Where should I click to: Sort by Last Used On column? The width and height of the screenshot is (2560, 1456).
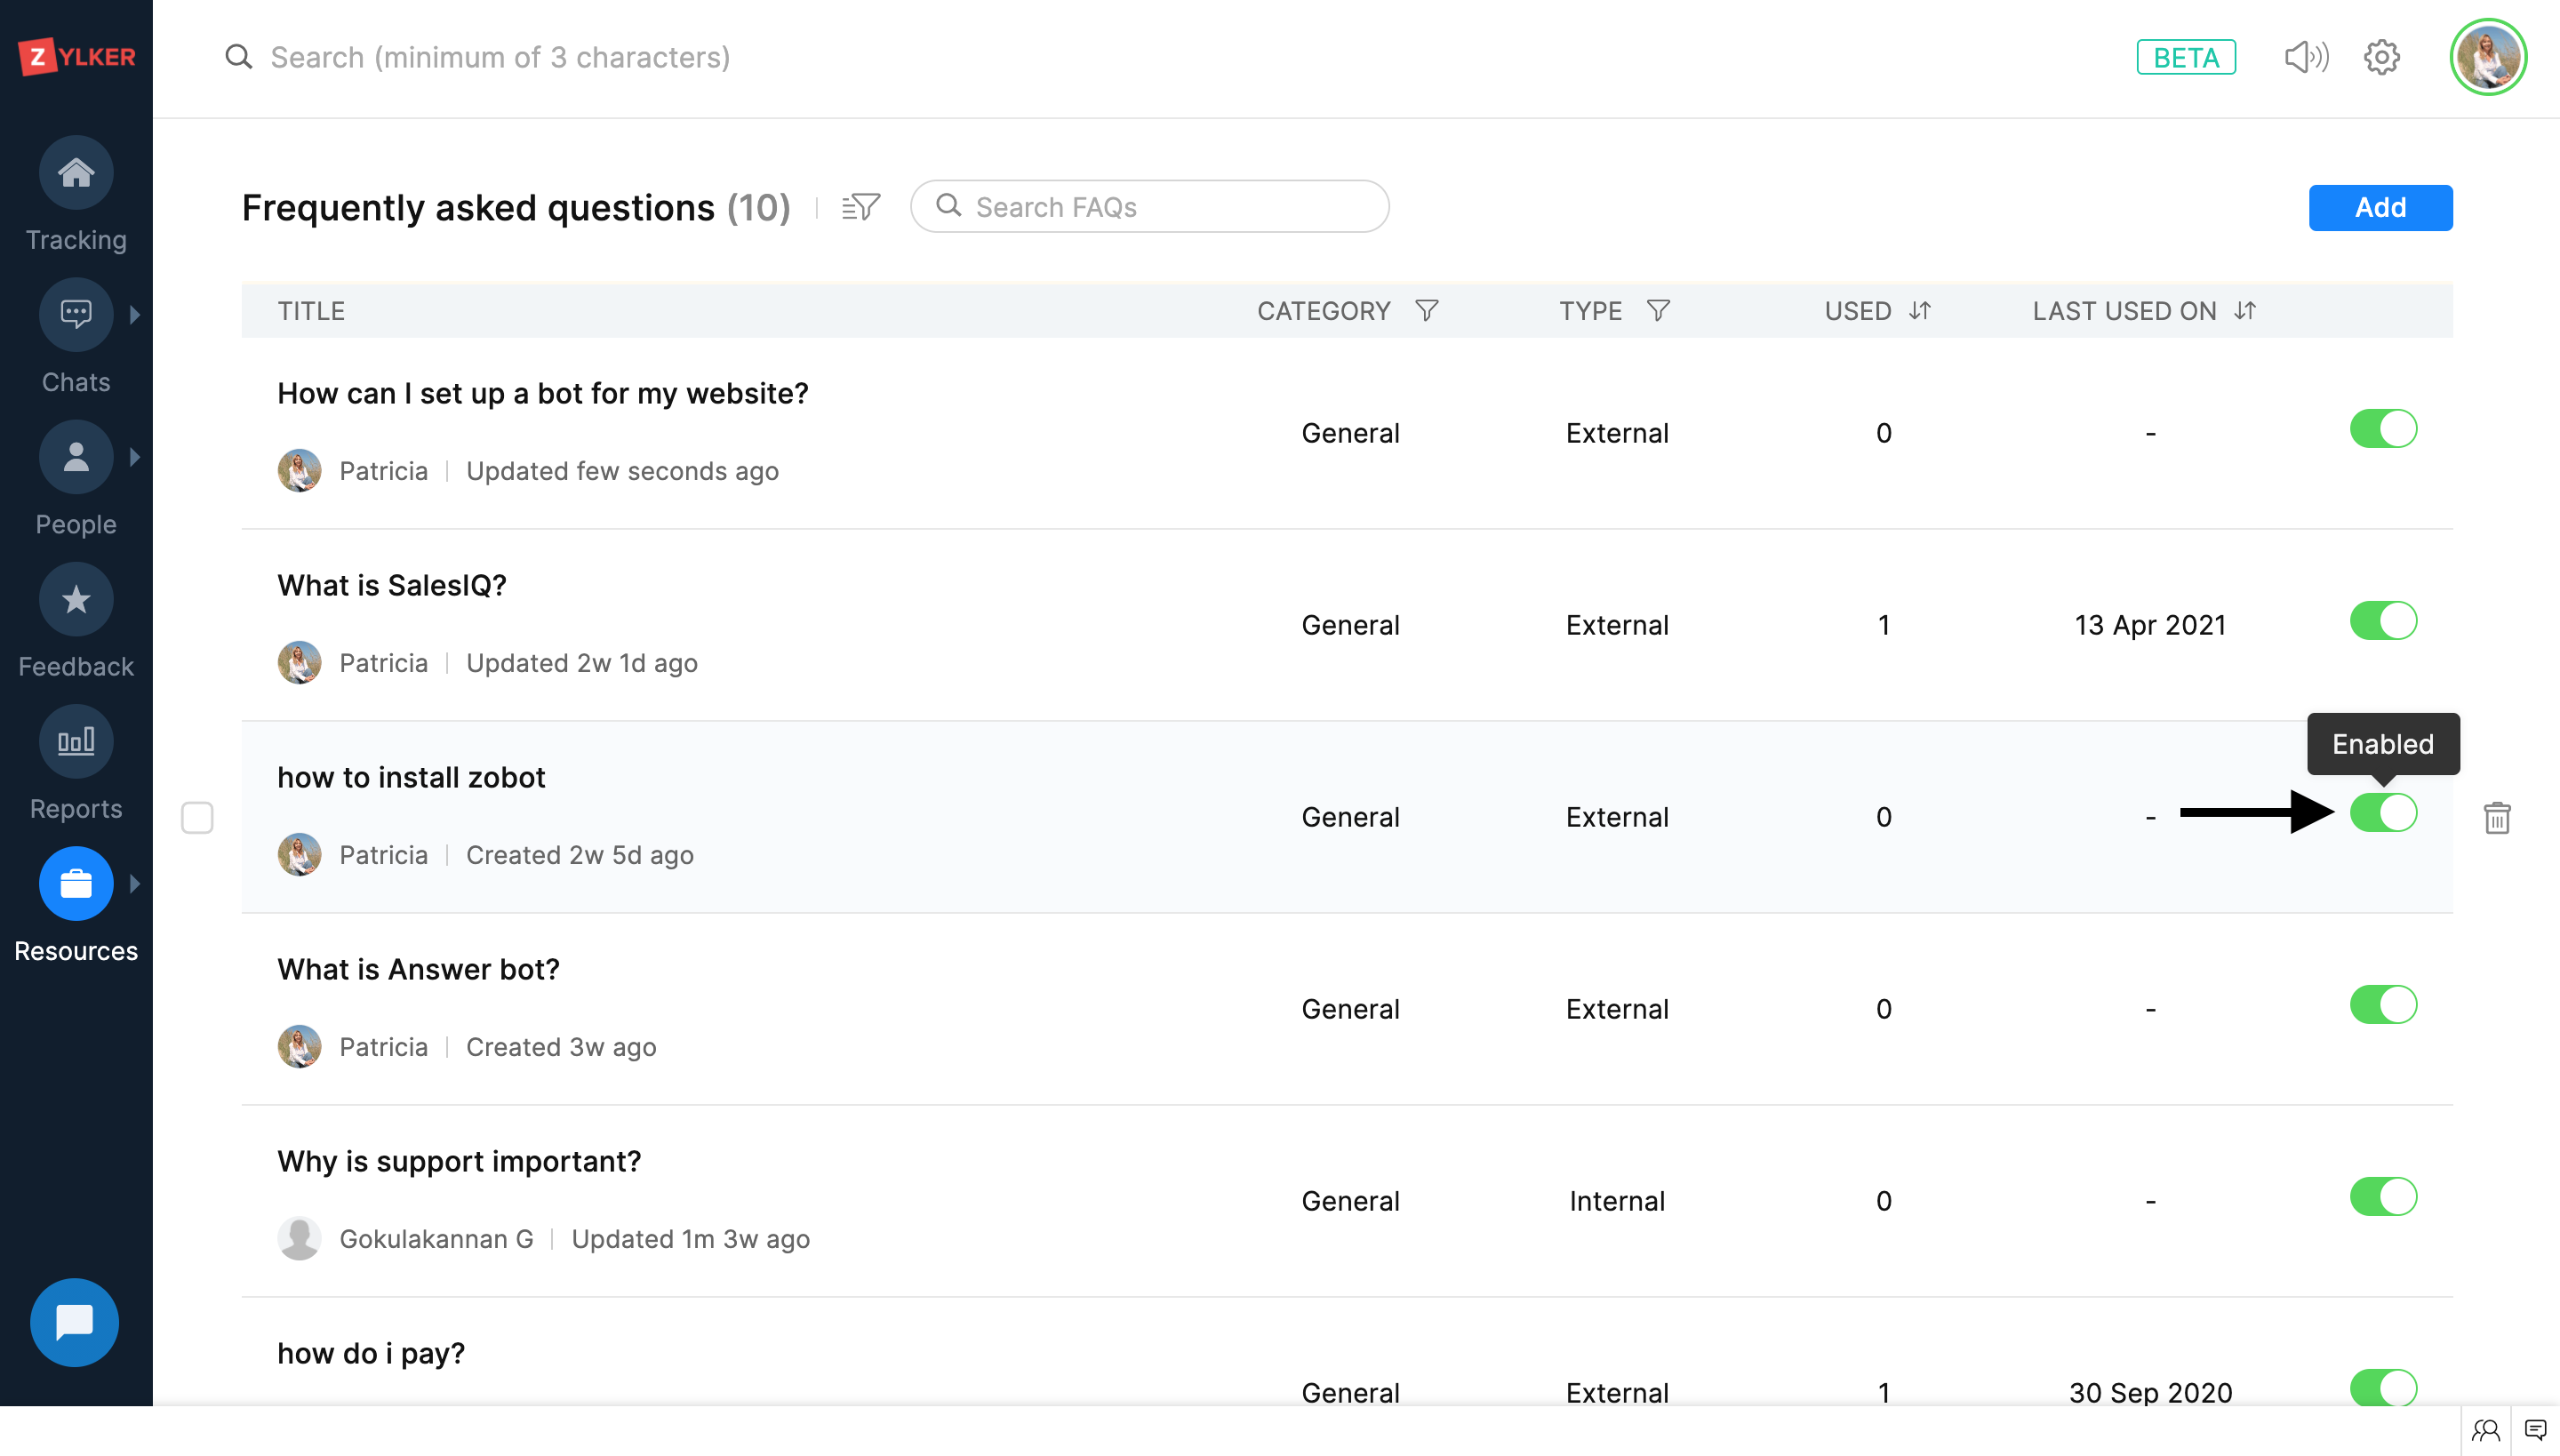click(x=2245, y=311)
